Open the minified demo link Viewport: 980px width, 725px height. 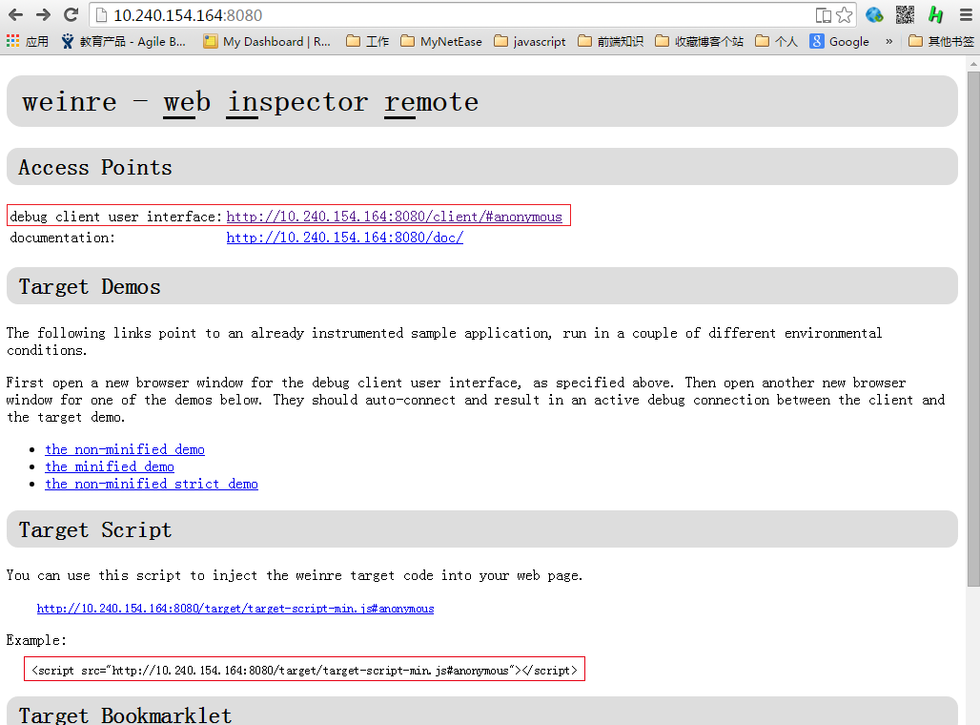tap(109, 466)
